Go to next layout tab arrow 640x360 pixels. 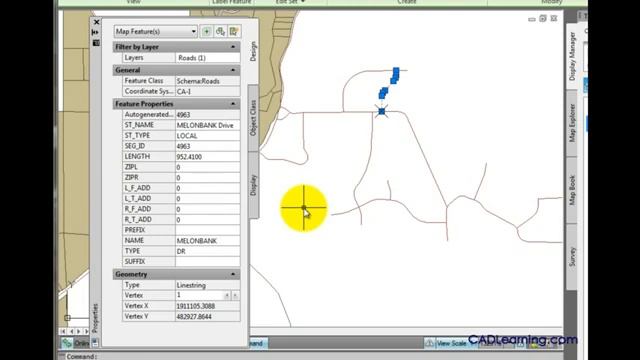79,331
